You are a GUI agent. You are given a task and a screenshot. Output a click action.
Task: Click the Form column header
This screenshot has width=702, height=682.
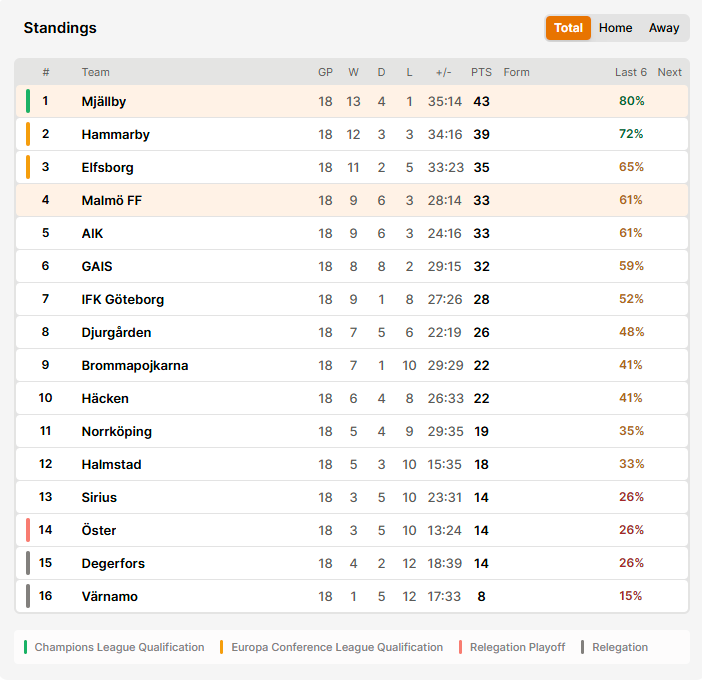(x=516, y=72)
